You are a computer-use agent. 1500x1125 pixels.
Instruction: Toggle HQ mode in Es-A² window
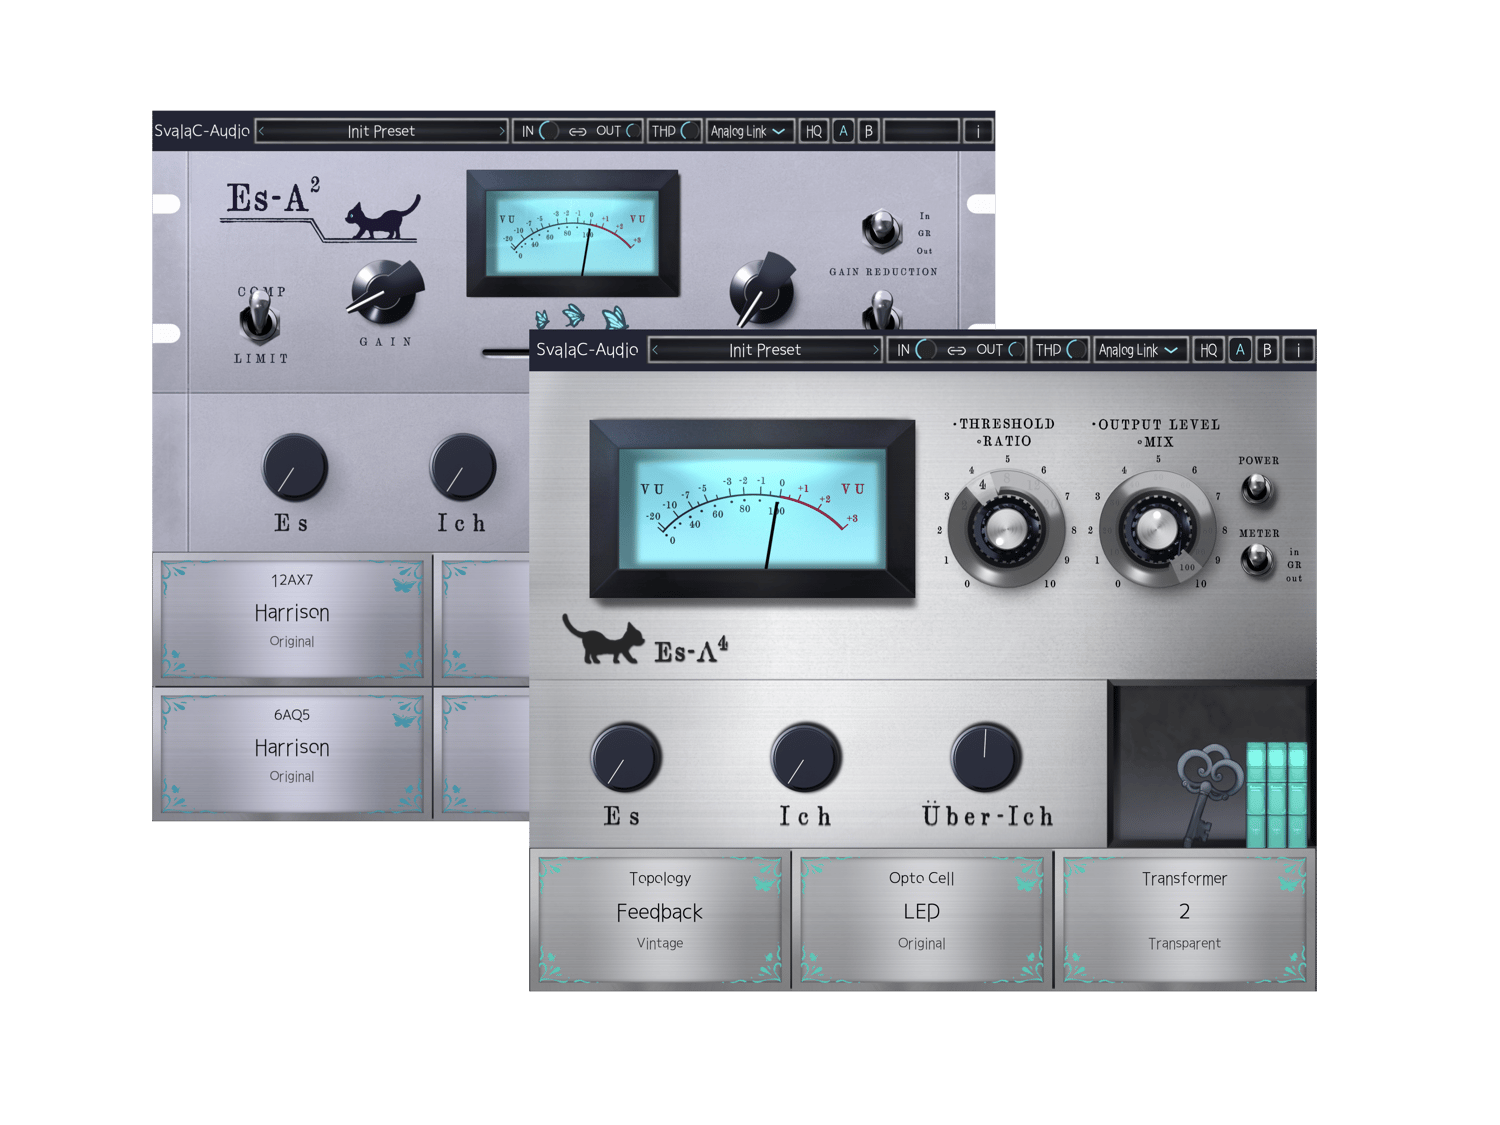point(814,131)
